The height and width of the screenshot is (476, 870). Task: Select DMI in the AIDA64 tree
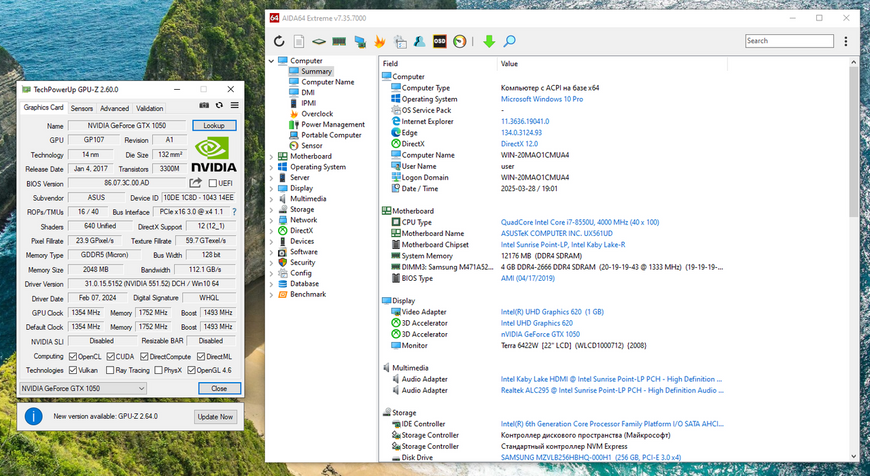(308, 93)
